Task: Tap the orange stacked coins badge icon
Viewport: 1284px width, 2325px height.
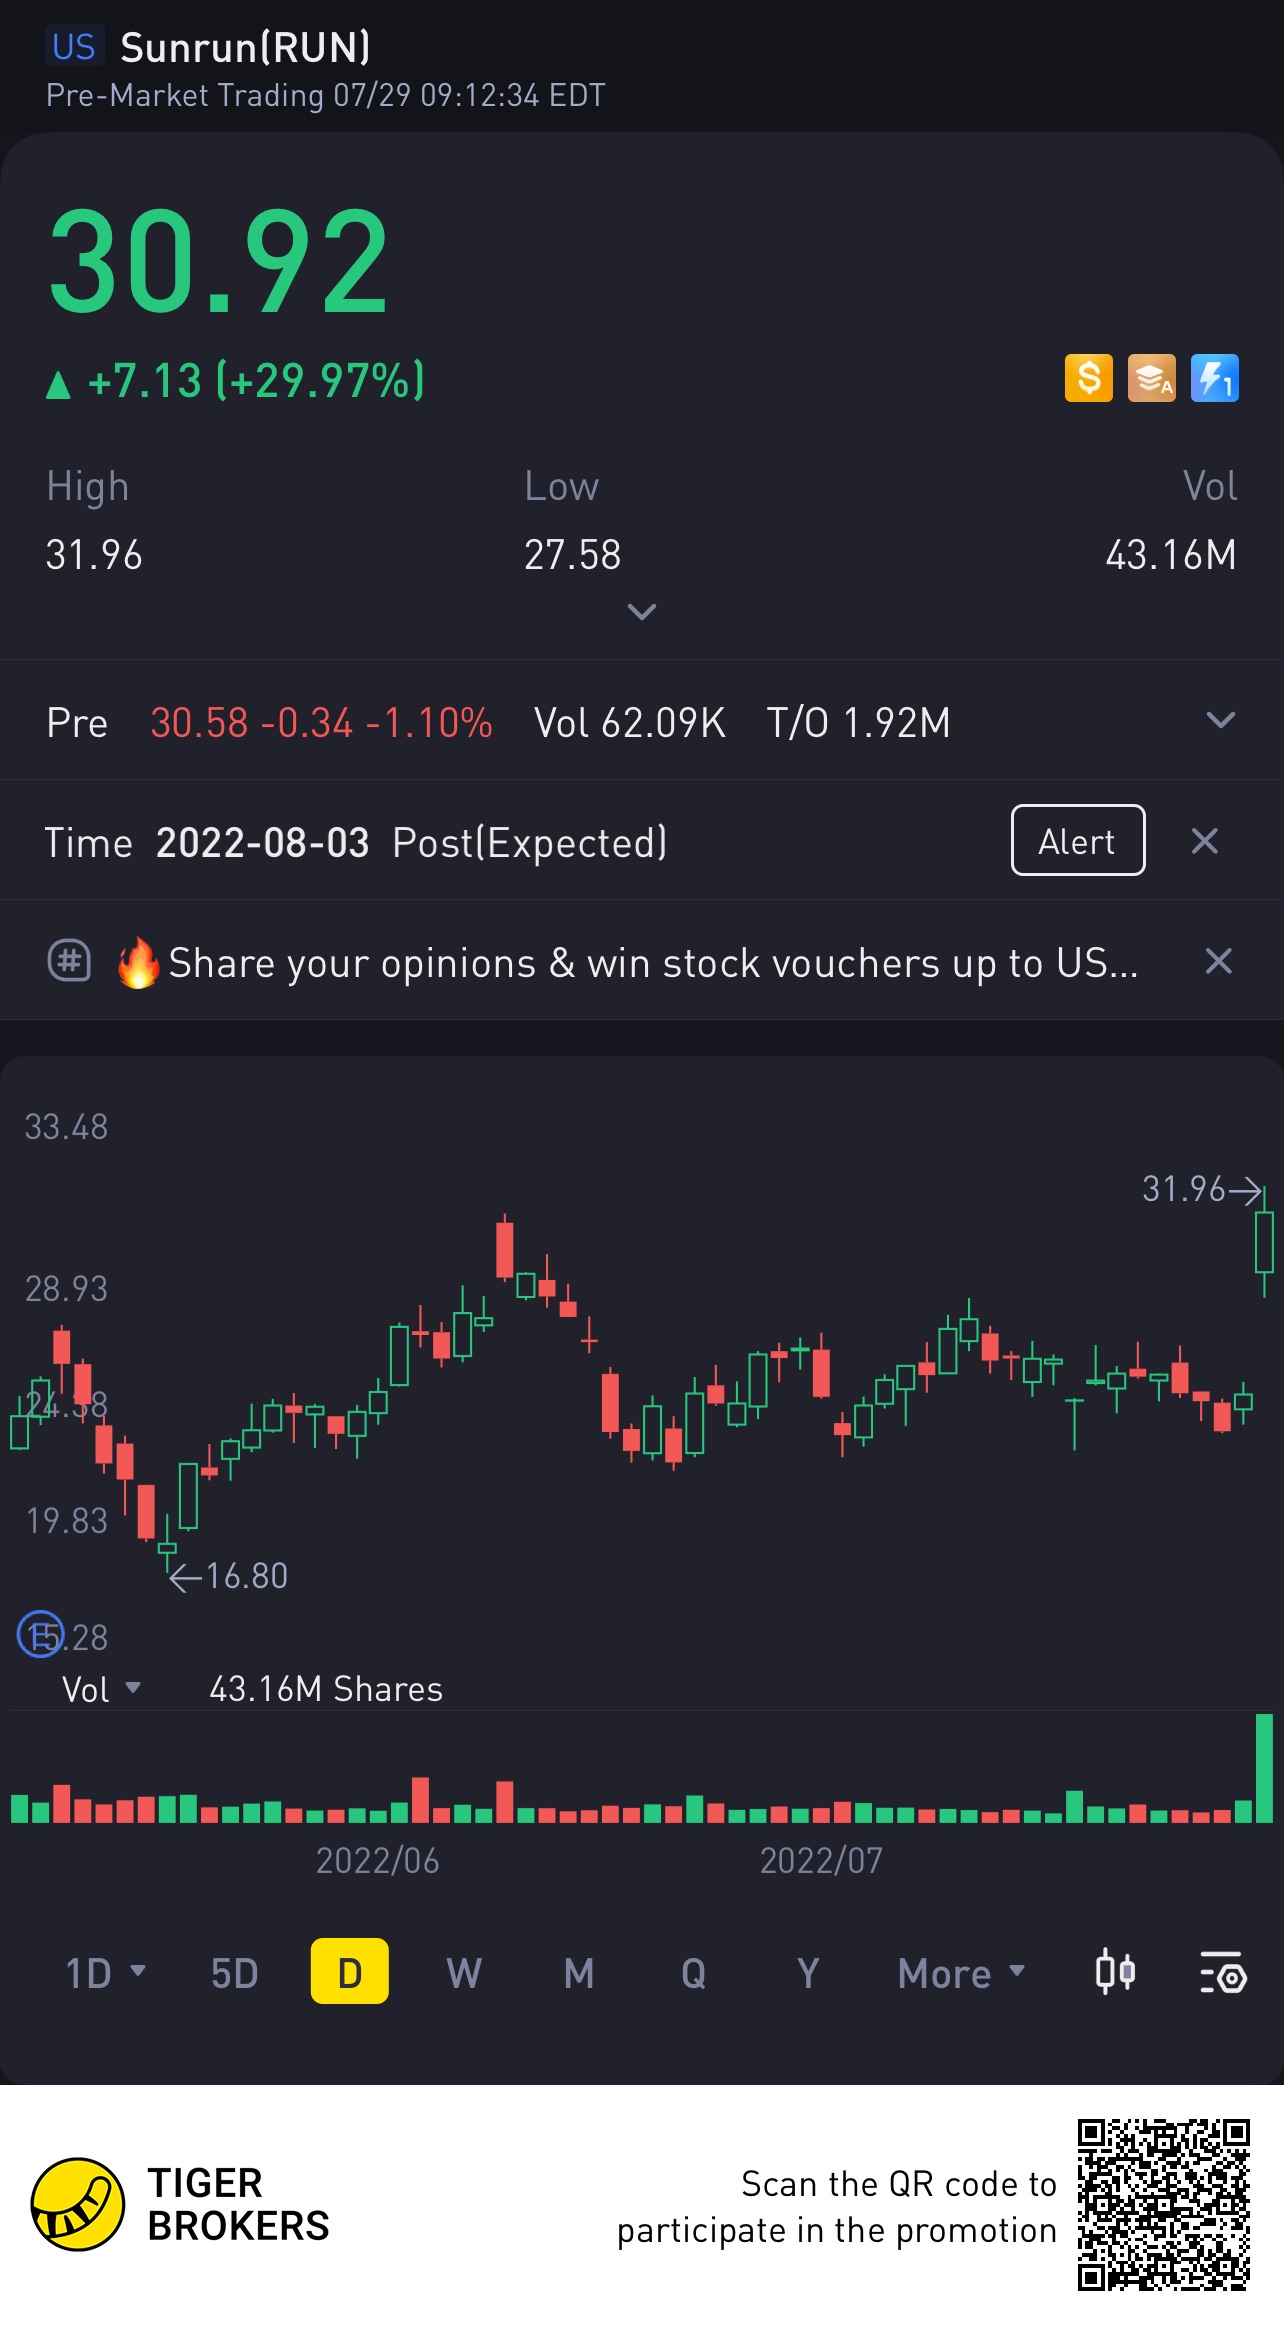Action: 1151,378
